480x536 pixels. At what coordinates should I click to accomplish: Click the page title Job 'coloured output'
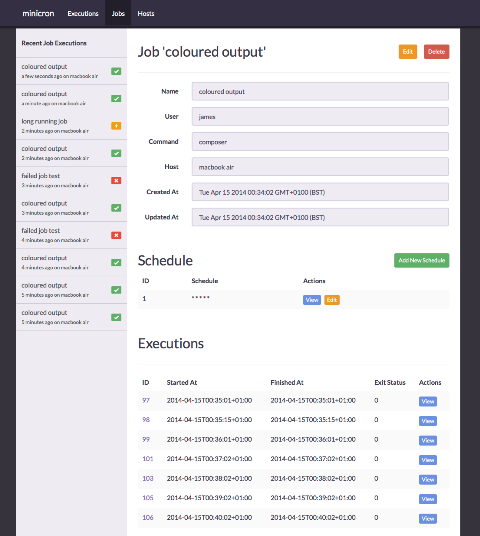(x=202, y=52)
